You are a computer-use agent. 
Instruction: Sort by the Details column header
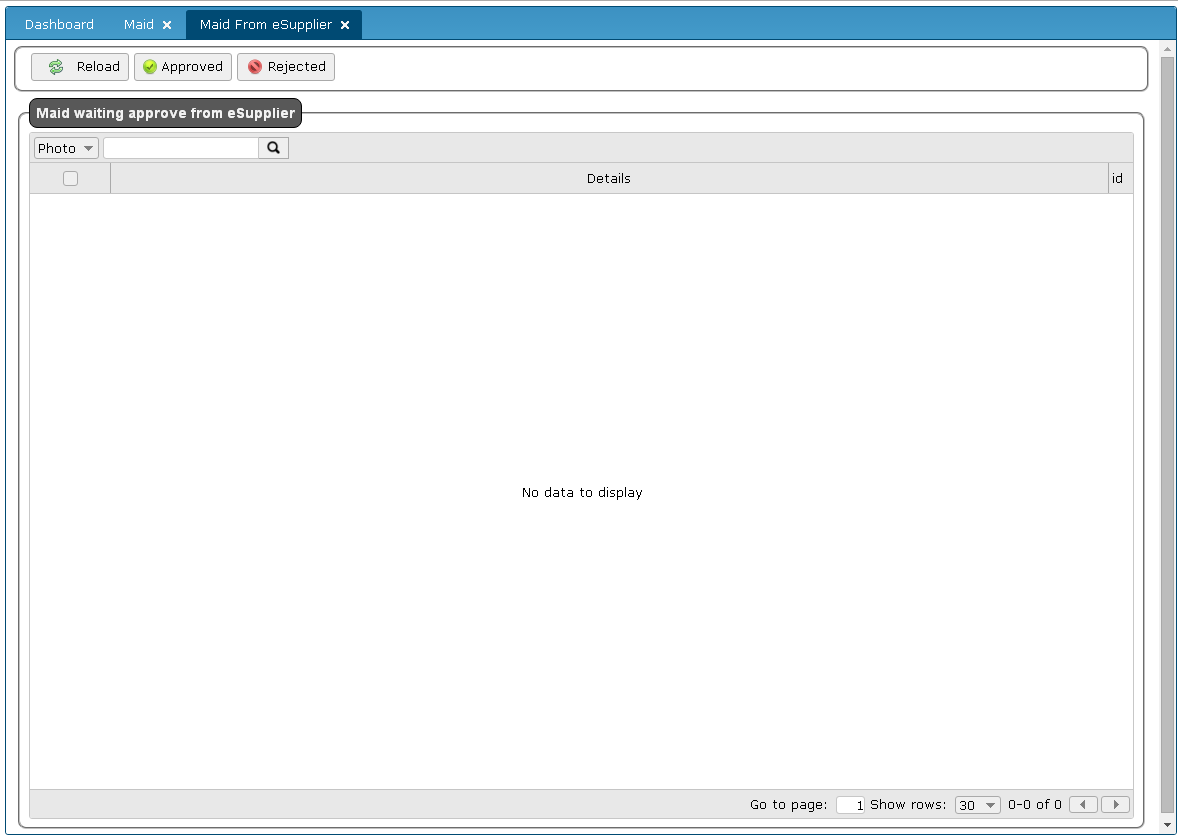(x=609, y=179)
